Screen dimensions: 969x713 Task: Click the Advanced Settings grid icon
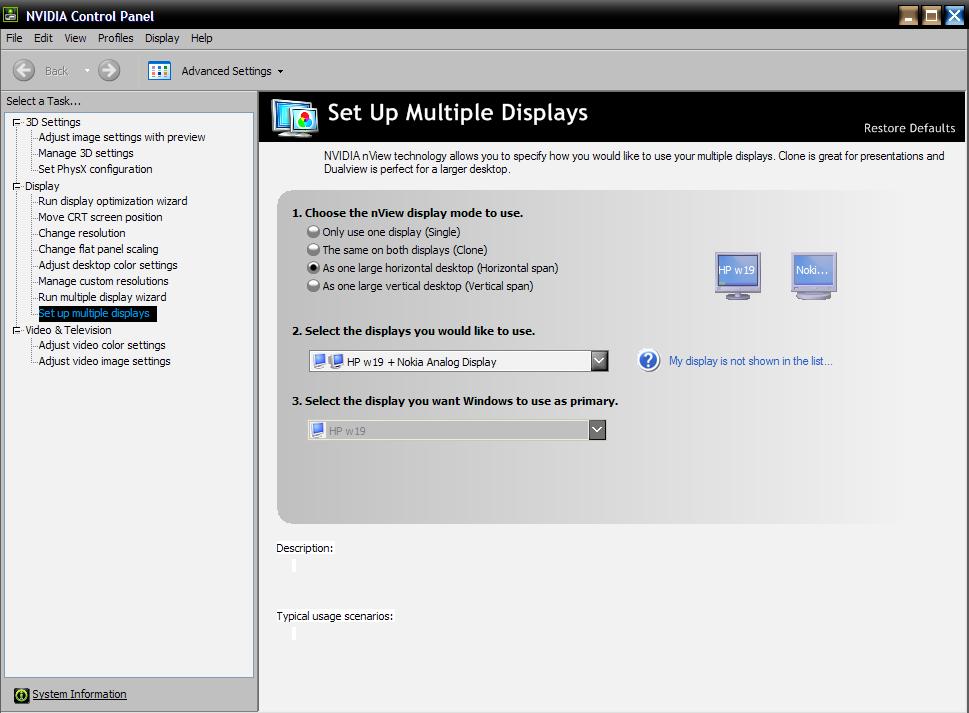159,71
